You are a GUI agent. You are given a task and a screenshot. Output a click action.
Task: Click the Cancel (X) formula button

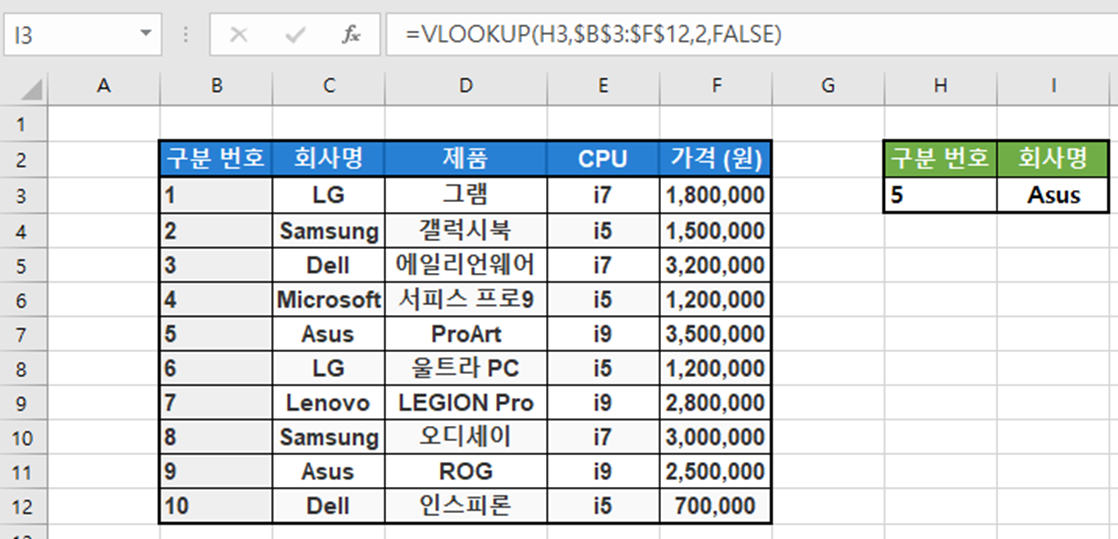[239, 34]
